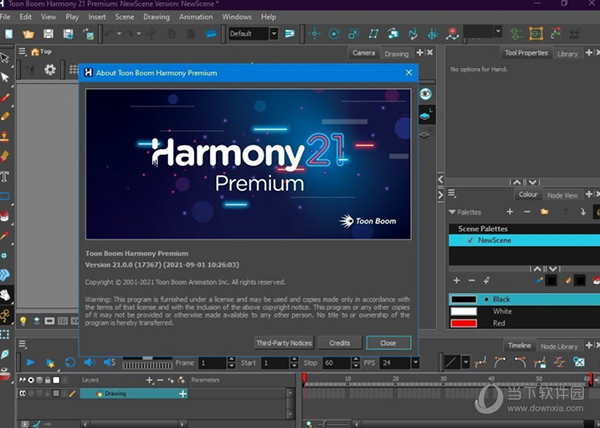Viewport: 600px width, 428px height.
Task: Open the Animation menu
Action: click(x=196, y=17)
